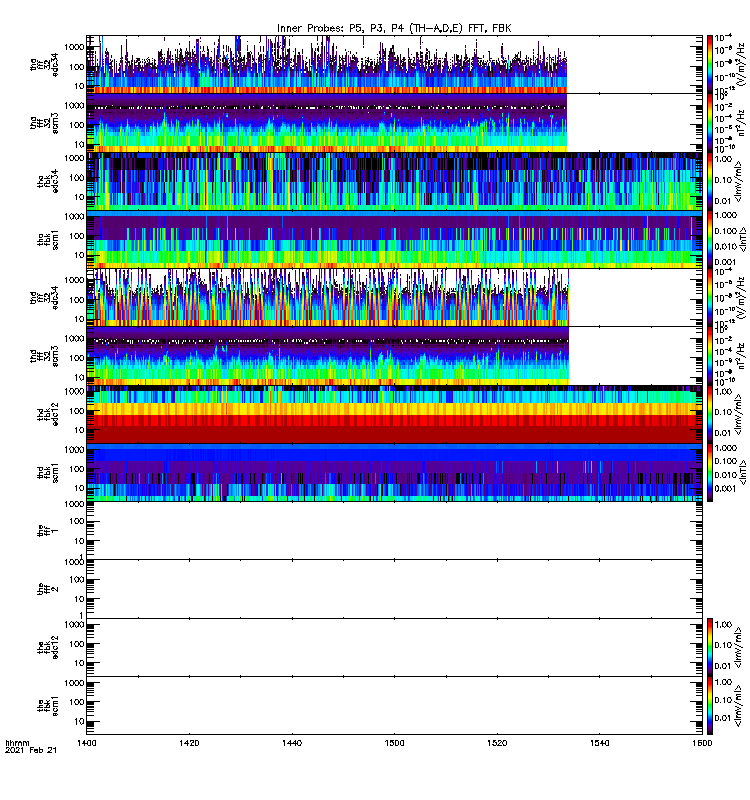Click the 'thd fff 32 scm3' panel label
This screenshot has width=750, height=800.
pyautogui.click(x=44, y=356)
